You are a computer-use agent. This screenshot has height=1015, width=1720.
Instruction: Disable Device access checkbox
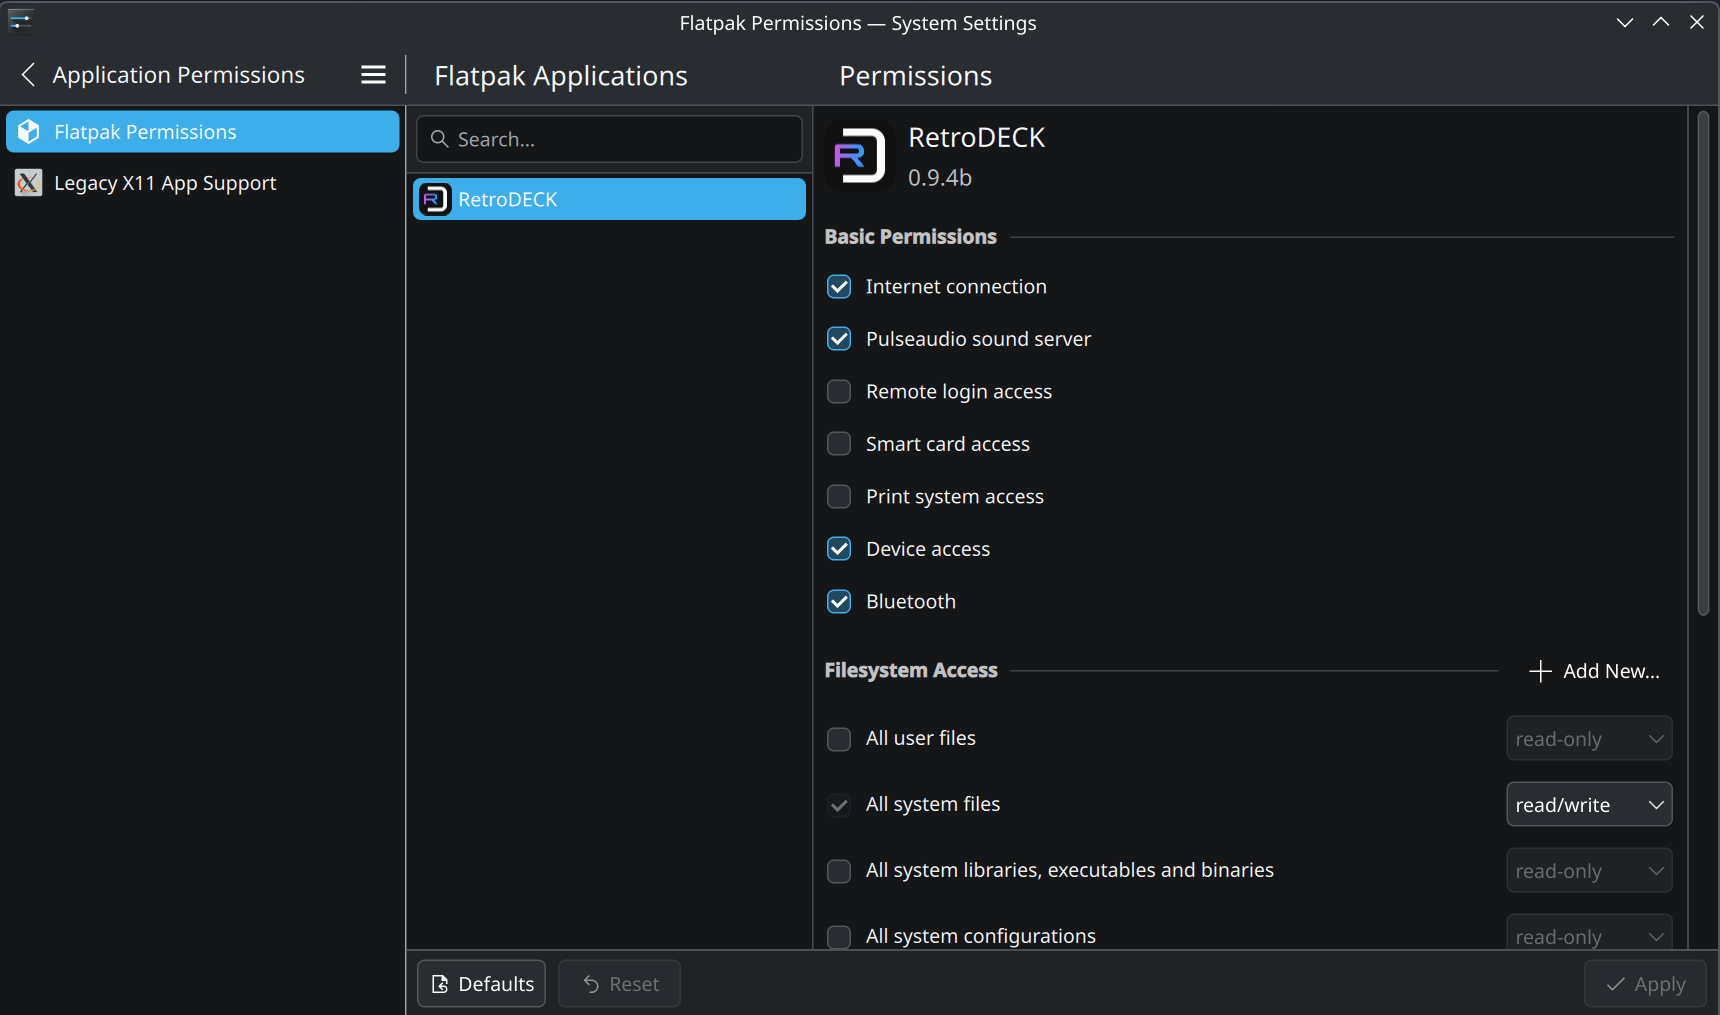click(839, 549)
